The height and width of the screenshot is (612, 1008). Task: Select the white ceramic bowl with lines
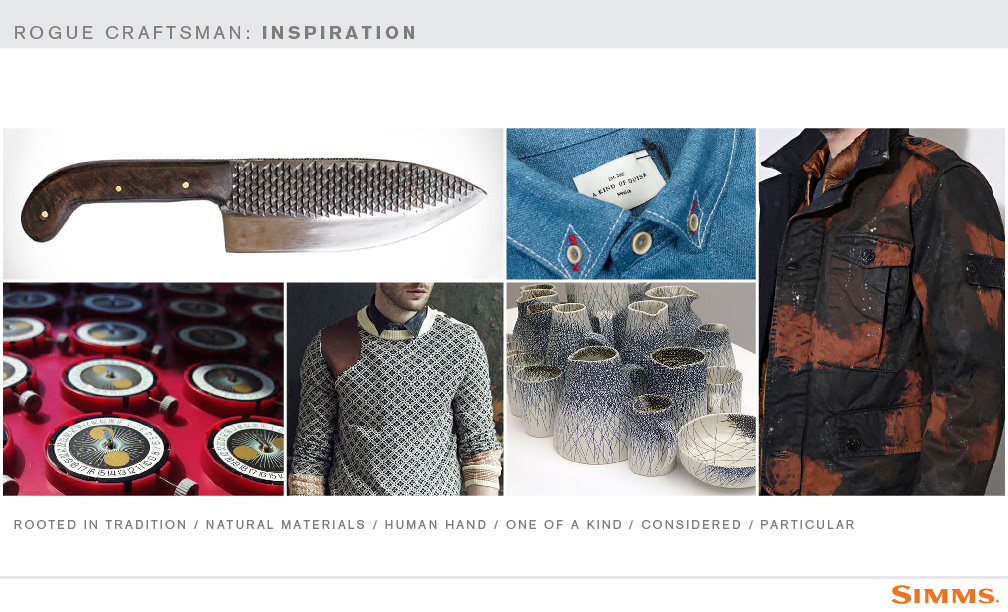click(x=717, y=450)
